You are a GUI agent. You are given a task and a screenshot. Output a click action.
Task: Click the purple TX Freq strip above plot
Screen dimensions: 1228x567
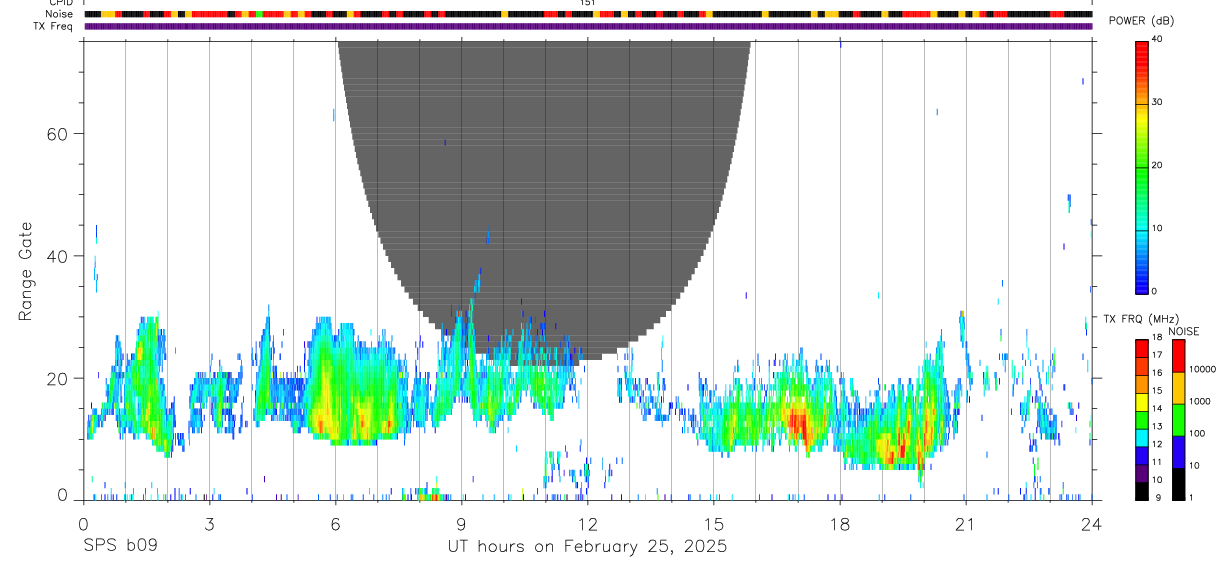(x=588, y=26)
